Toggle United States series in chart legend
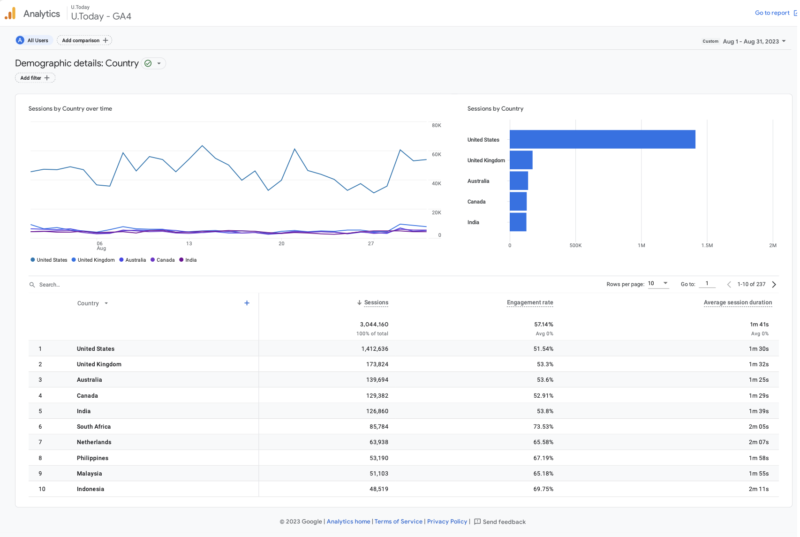Screen dimensions: 800x537 pyautogui.click(x=49, y=259)
